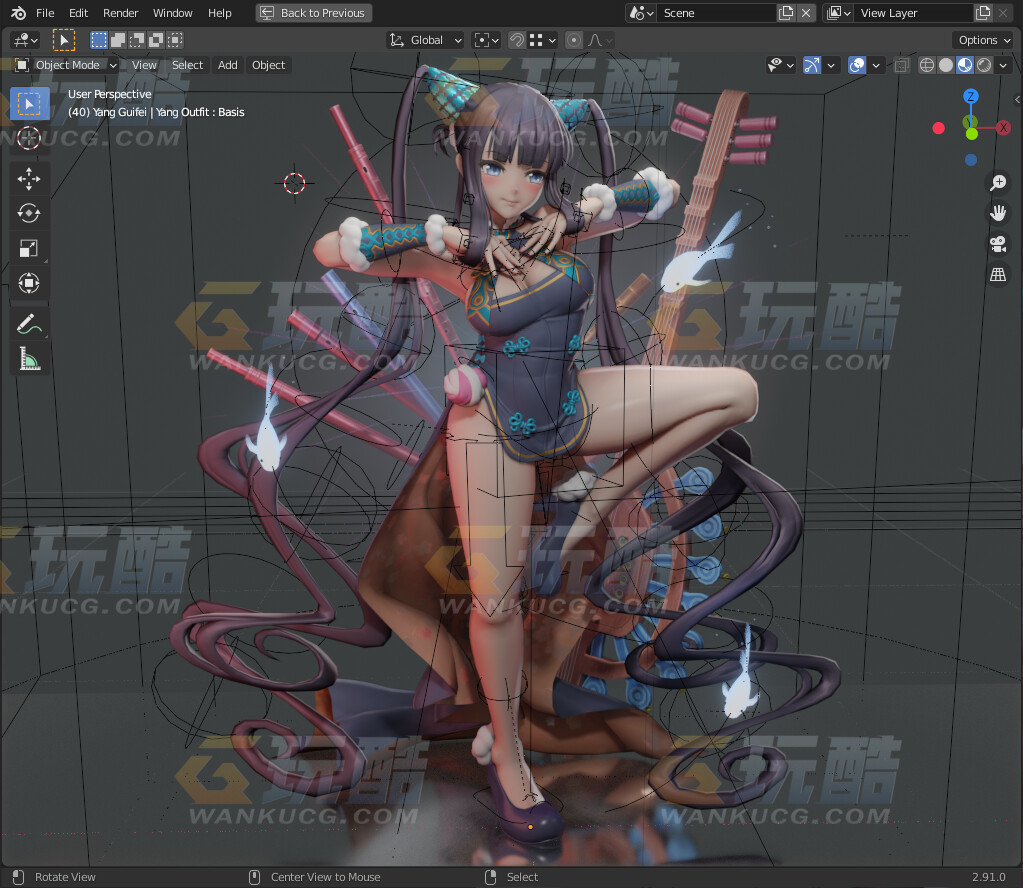
Task: Toggle snapping magnet
Action: (517, 40)
